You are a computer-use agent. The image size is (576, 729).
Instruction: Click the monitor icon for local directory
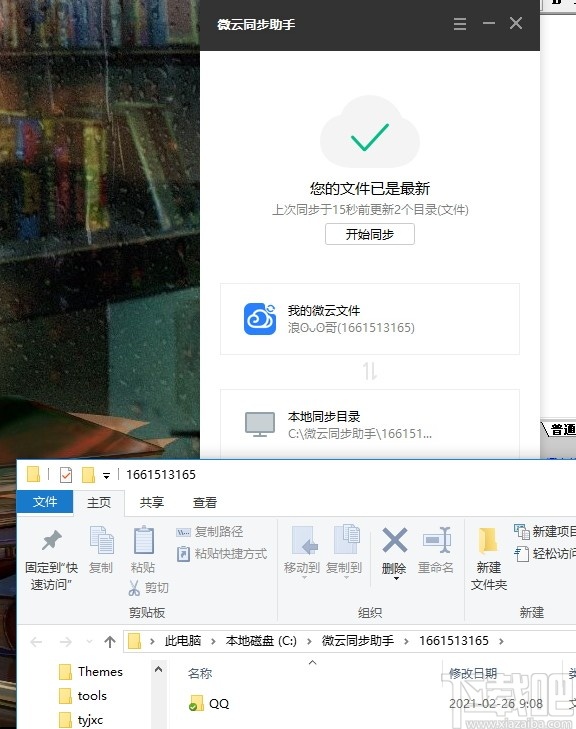tap(260, 424)
